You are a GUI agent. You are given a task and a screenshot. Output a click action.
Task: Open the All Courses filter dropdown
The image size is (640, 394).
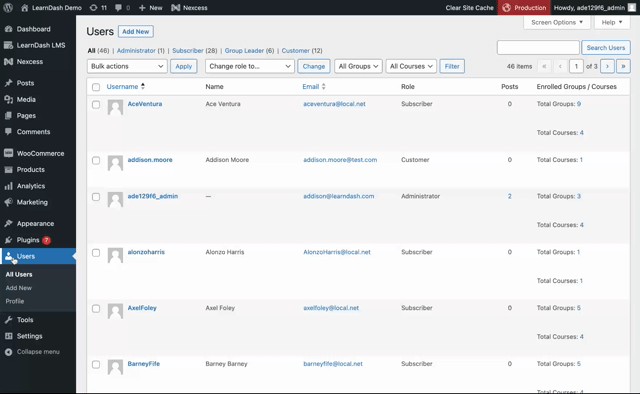(x=411, y=66)
